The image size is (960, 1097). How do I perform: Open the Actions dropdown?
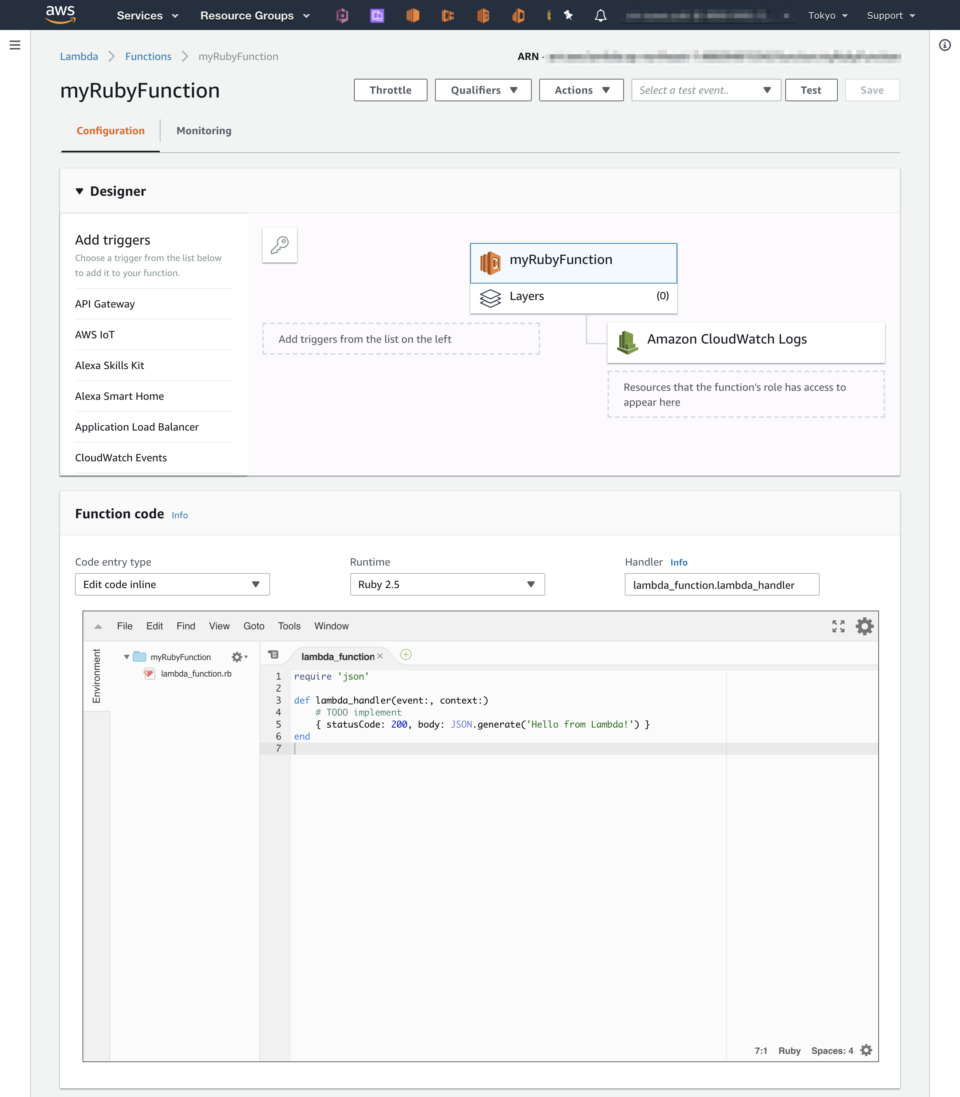581,89
